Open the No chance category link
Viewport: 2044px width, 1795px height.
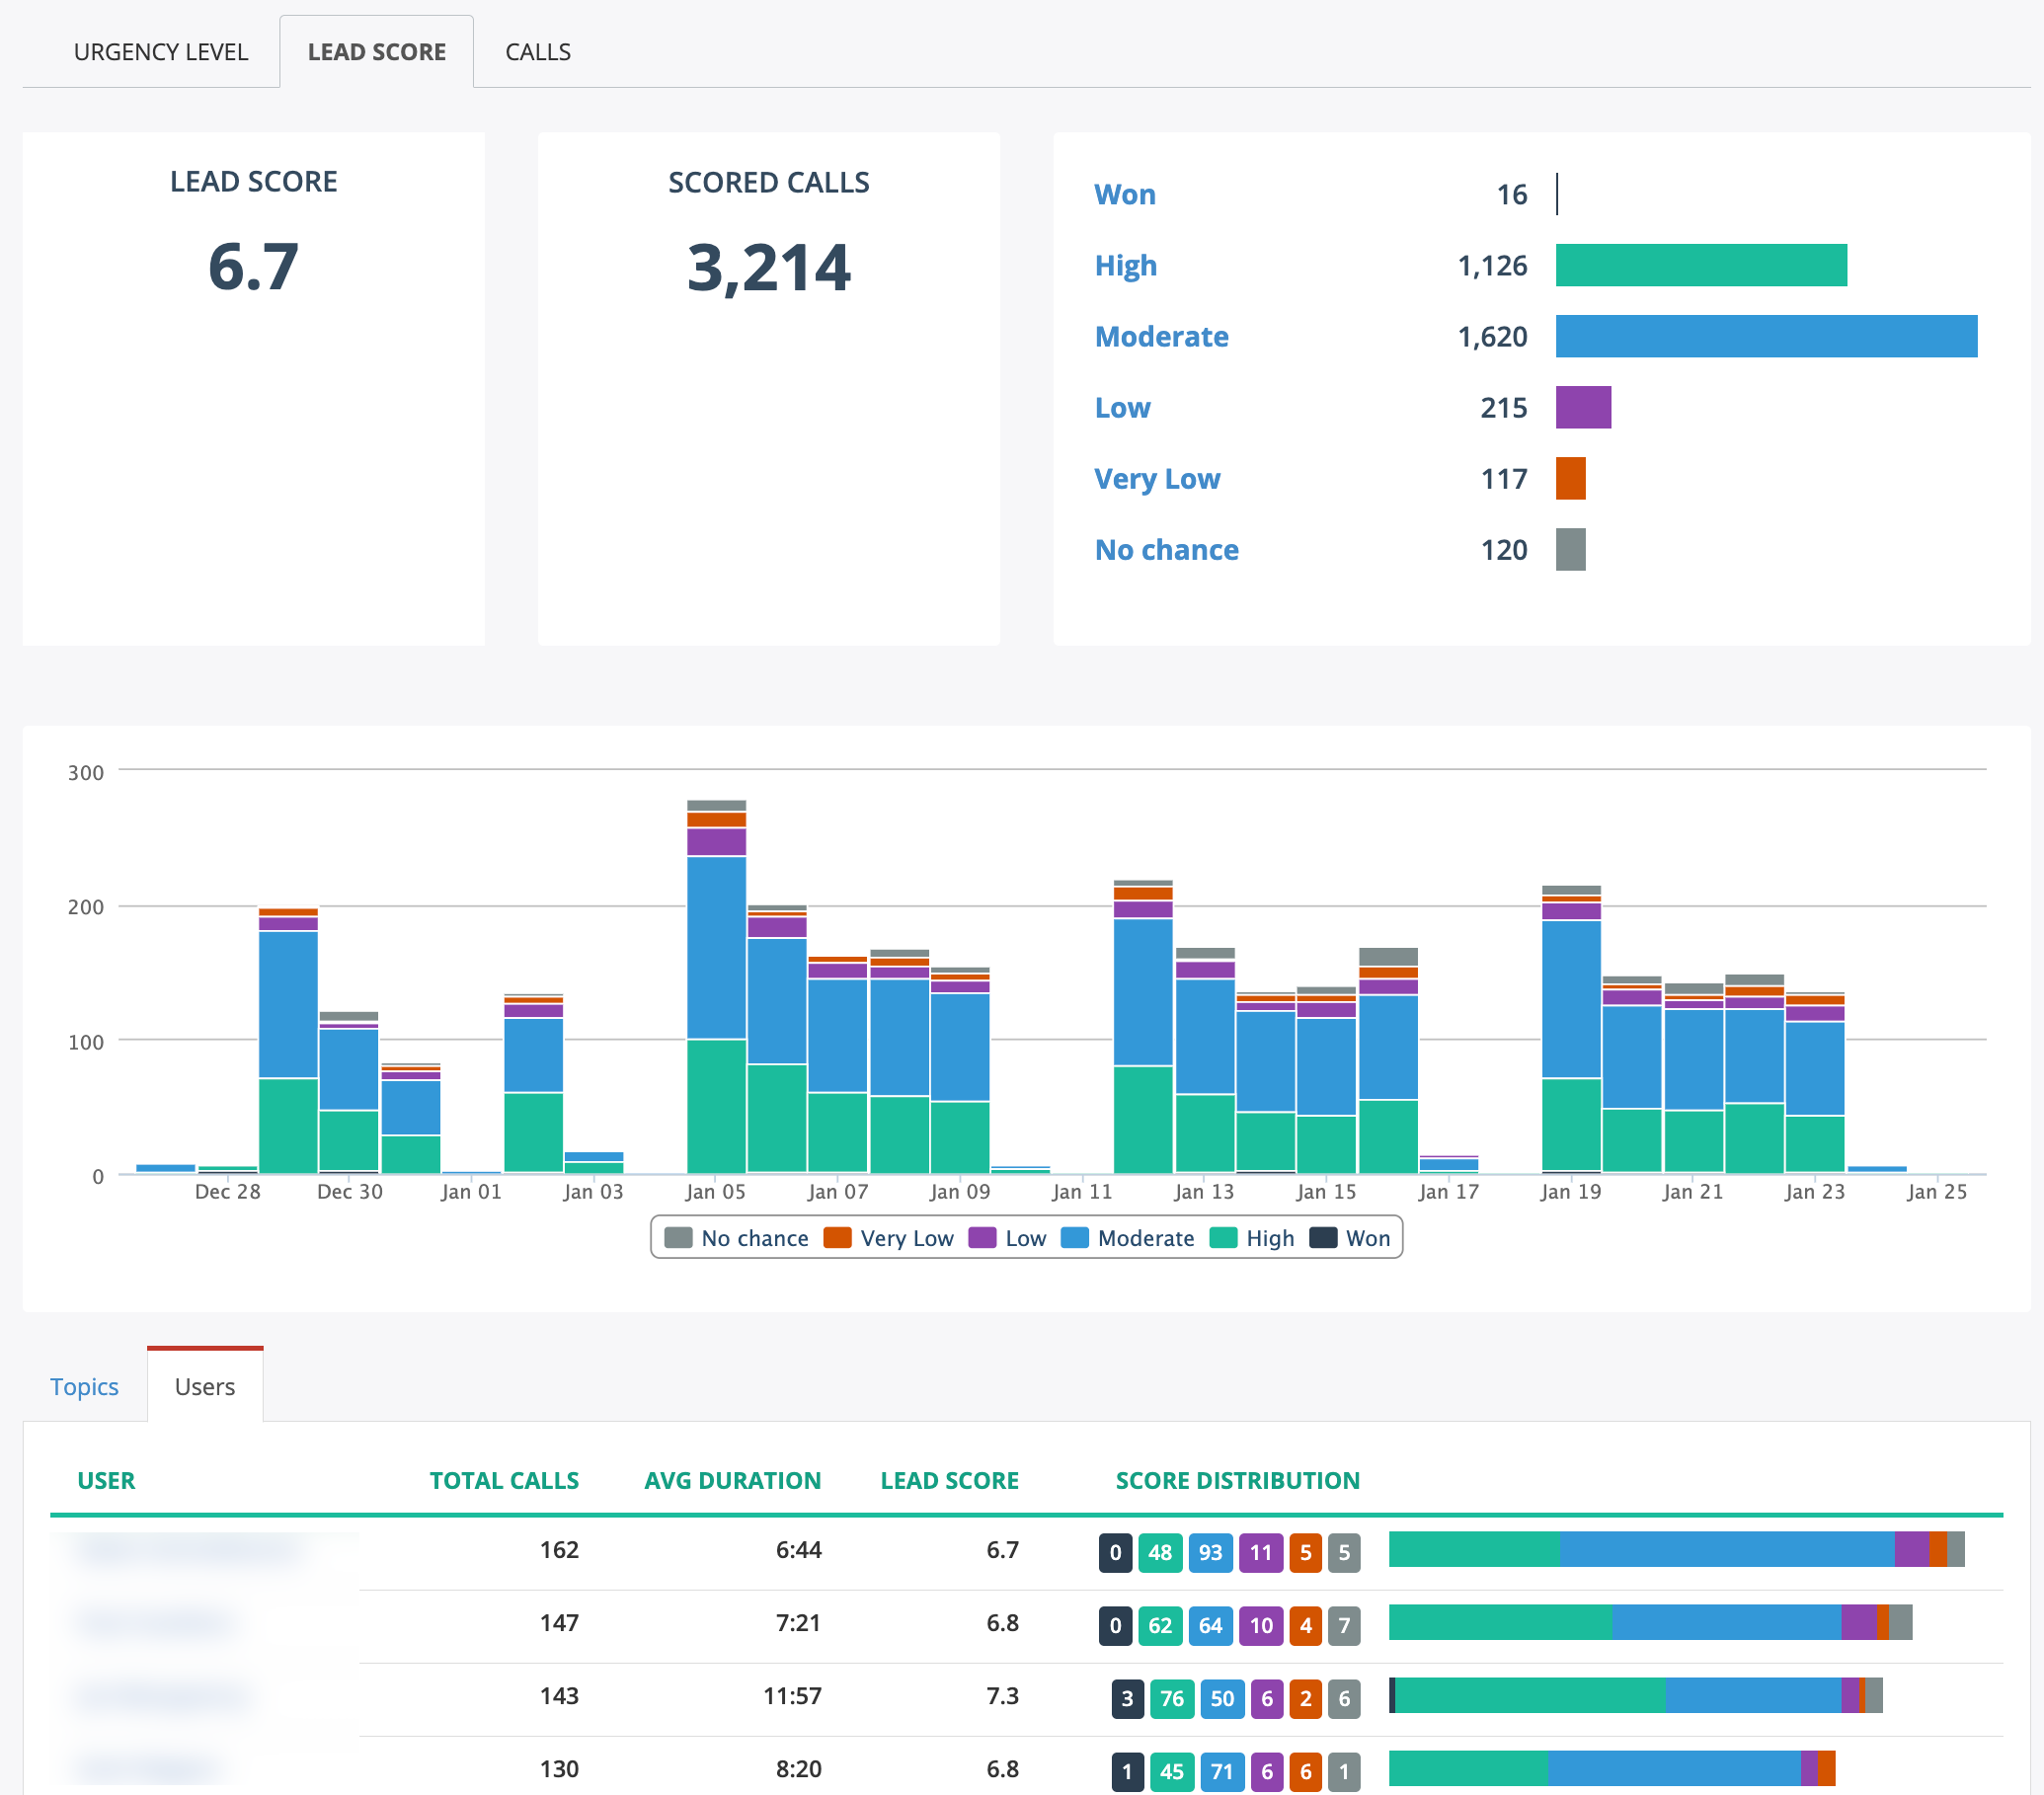1166,549
